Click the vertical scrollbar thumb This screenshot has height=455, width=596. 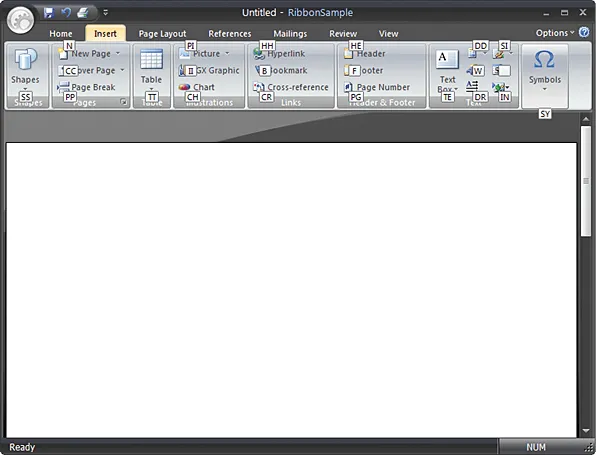[586, 181]
